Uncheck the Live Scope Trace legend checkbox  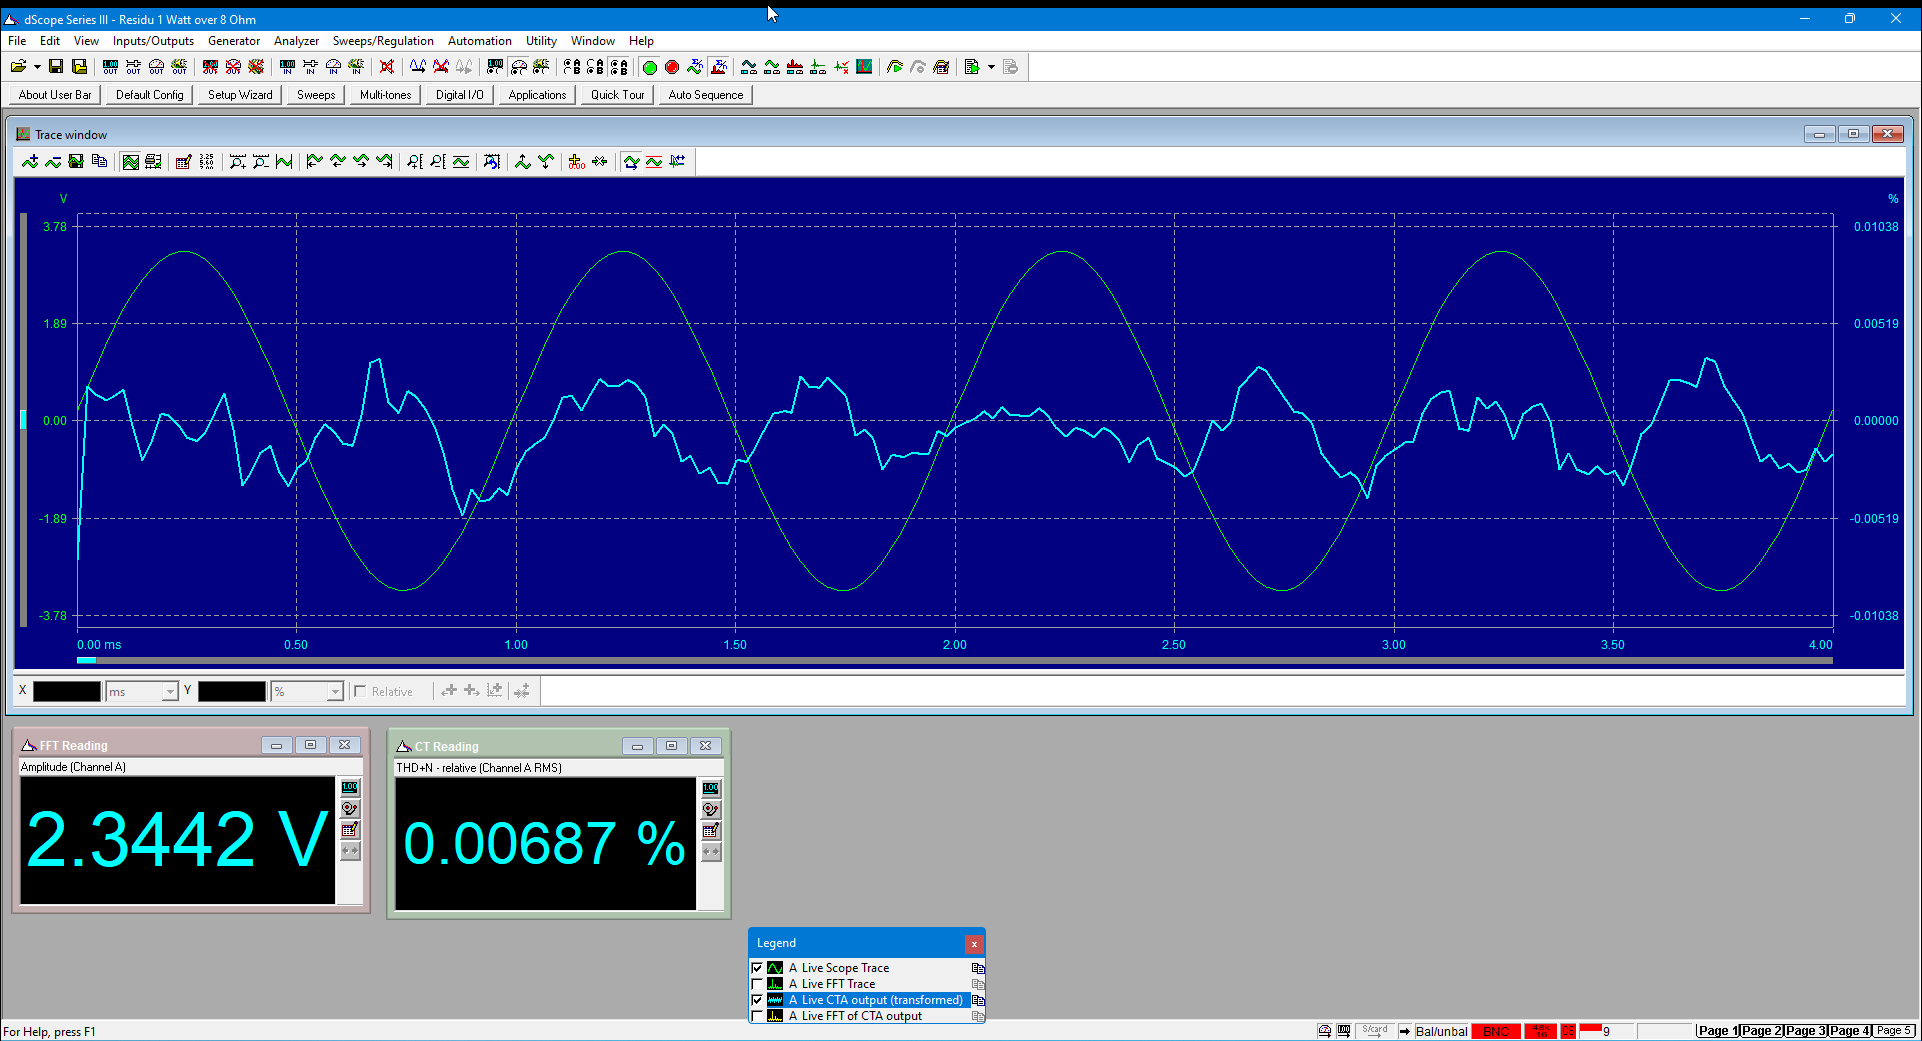point(757,968)
